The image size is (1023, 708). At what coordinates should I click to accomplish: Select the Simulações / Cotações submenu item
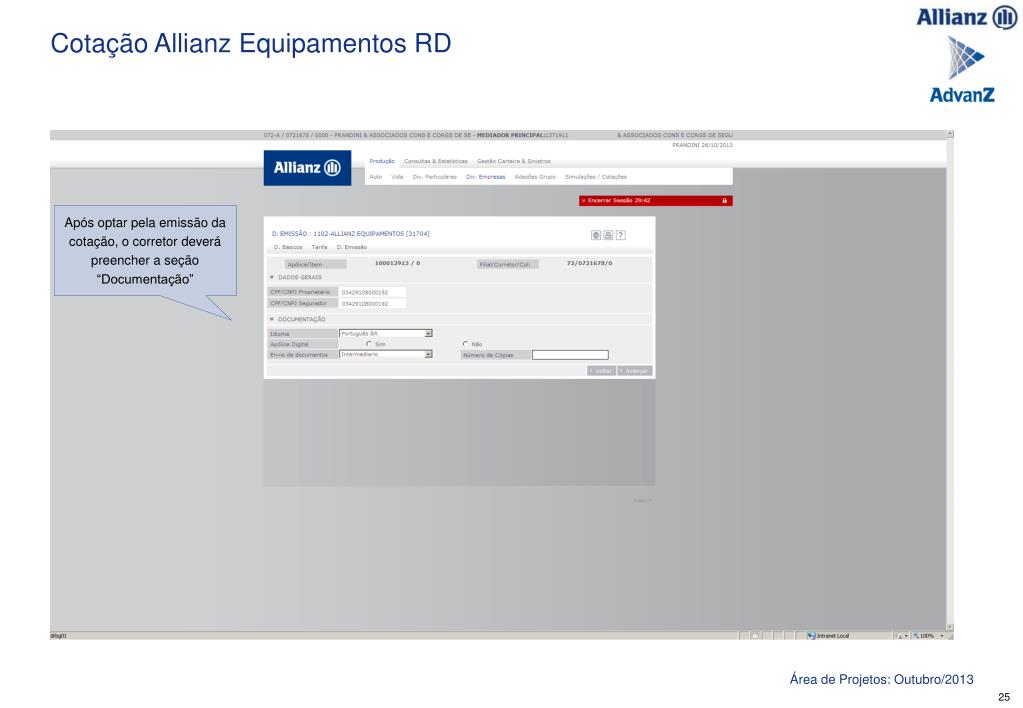tap(596, 177)
